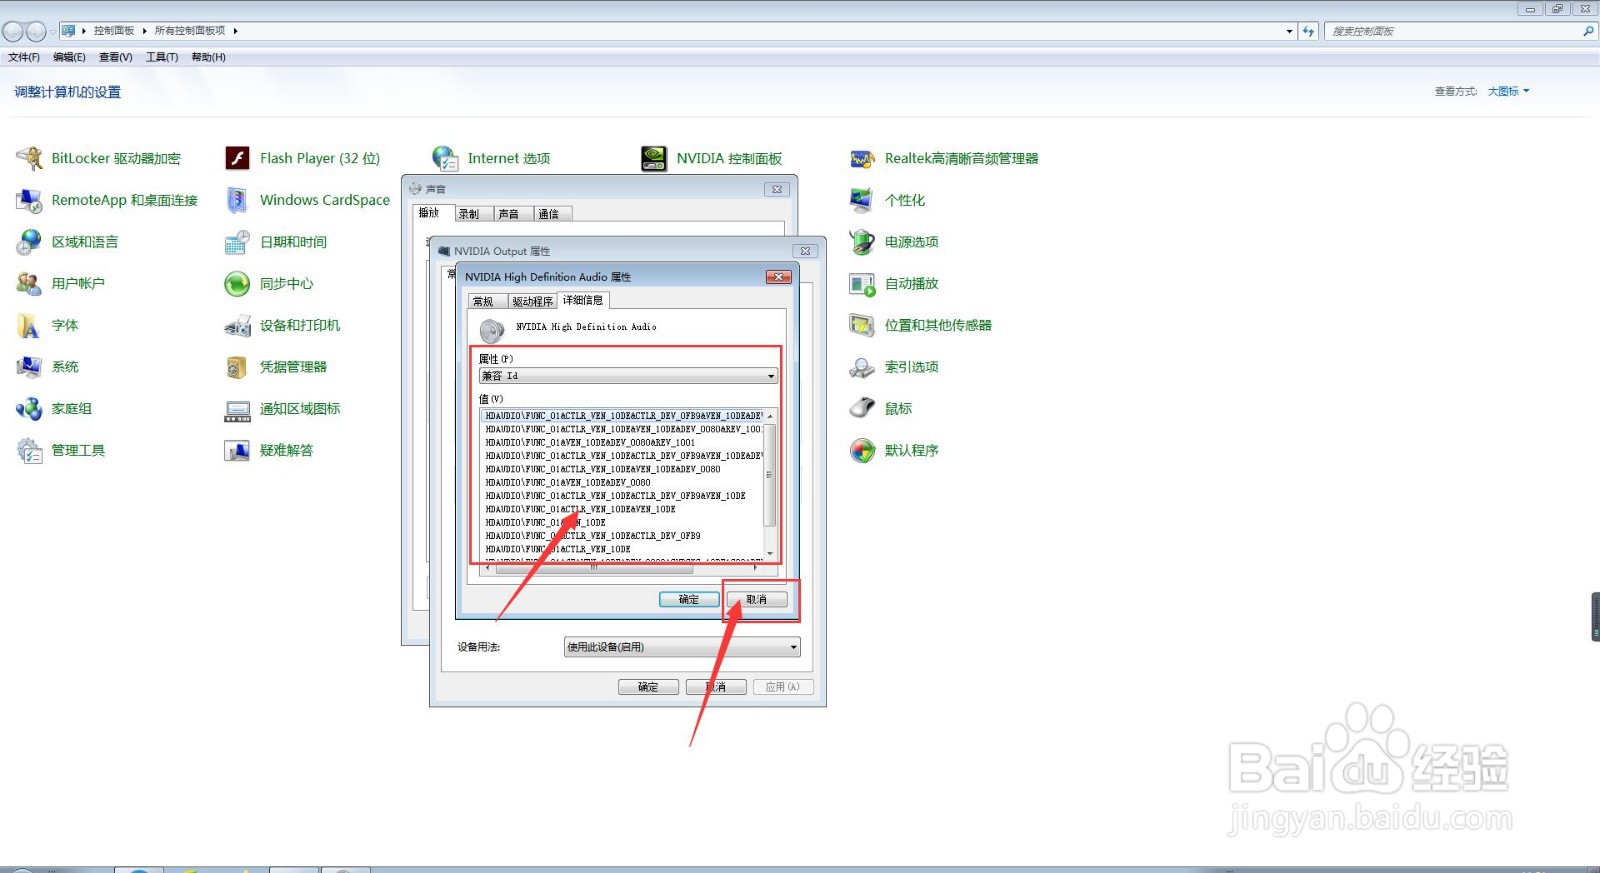Select value ending VEN_10DE&CTLR_DEV_0FB9
This screenshot has height=873, width=1600.
[593, 536]
